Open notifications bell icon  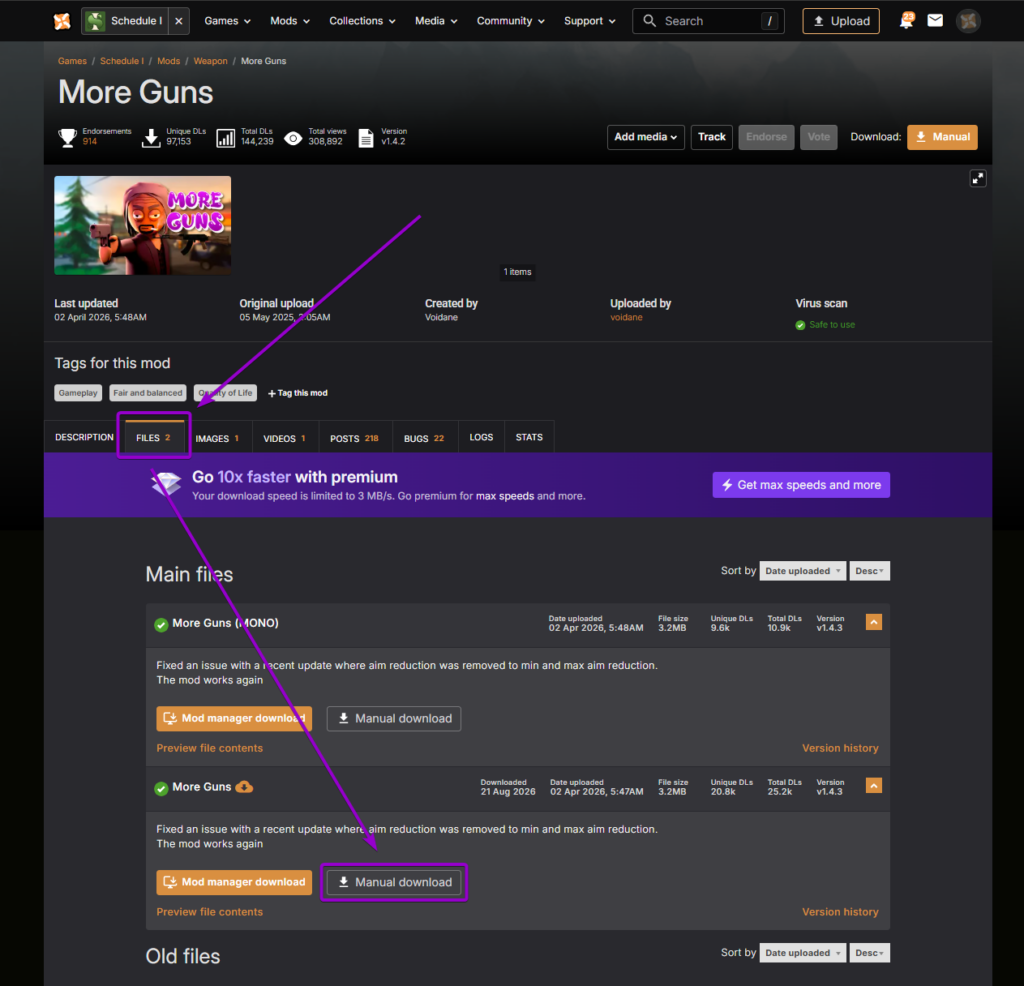(906, 21)
